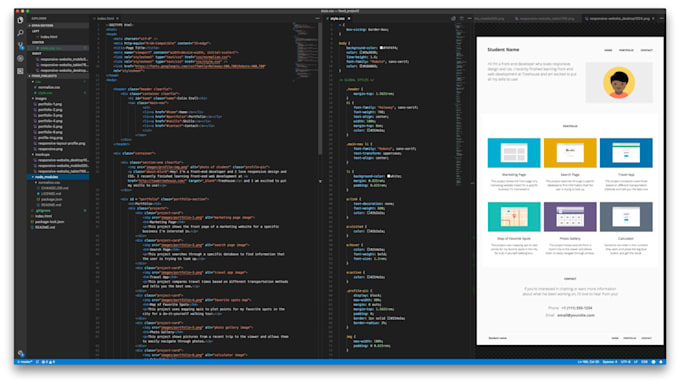The width and height of the screenshot is (680, 385).
Task: Switch to the style.css tab
Action: (x=337, y=19)
